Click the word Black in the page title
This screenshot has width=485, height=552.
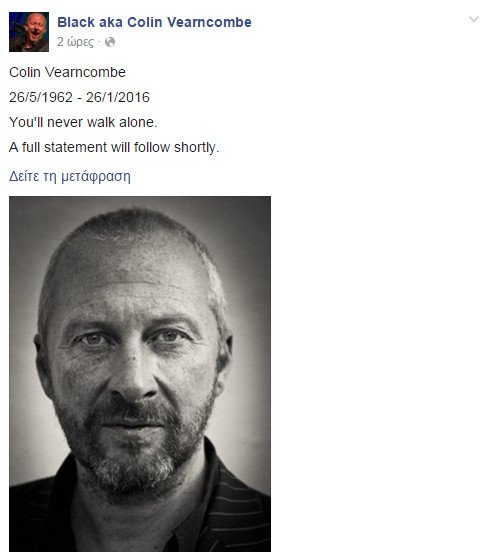76,22
